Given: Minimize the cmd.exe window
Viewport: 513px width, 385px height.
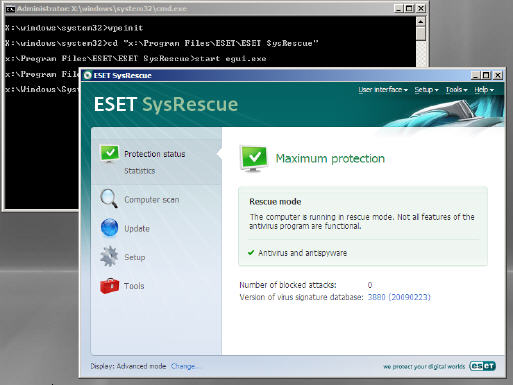Looking at the screenshot, I should tap(398, 8).
